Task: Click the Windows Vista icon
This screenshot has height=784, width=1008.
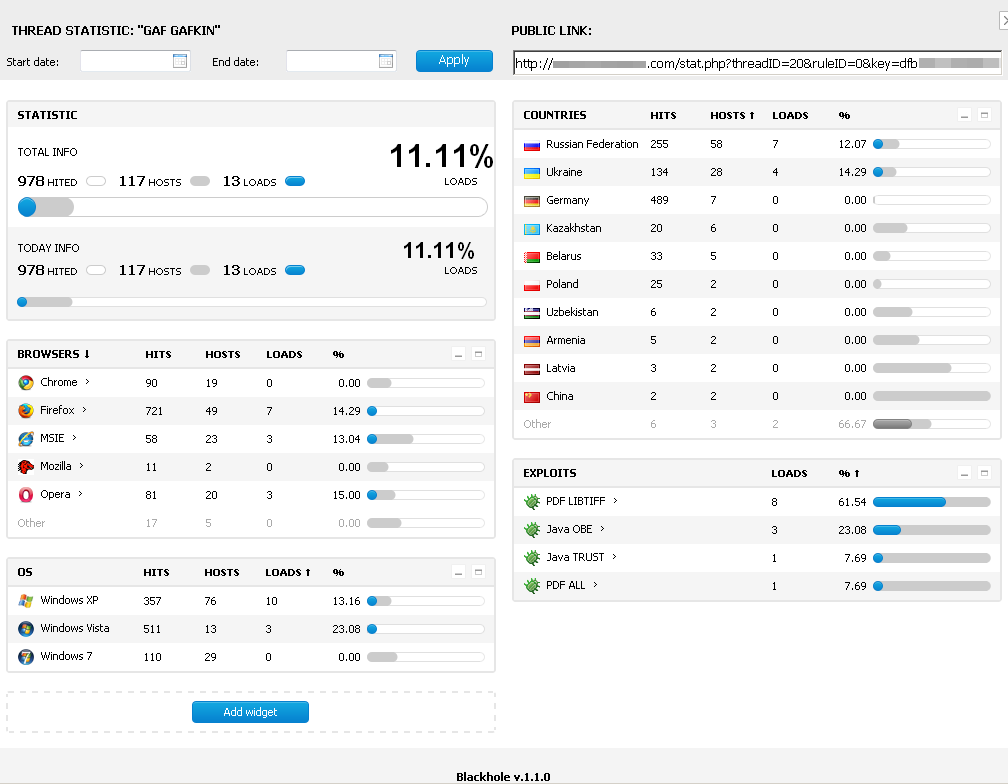Action: pos(26,628)
